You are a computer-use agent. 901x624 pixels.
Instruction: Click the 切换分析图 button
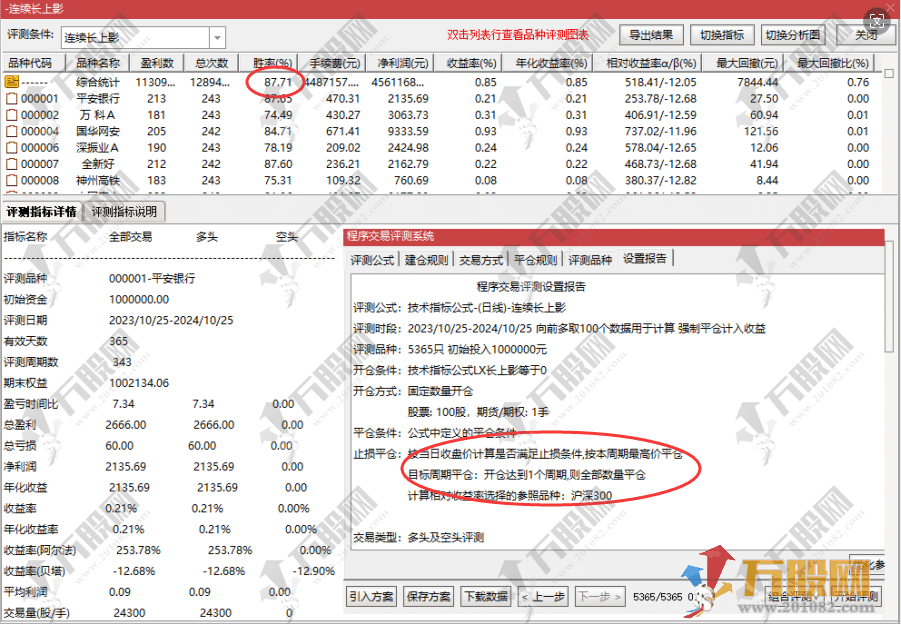(793, 35)
